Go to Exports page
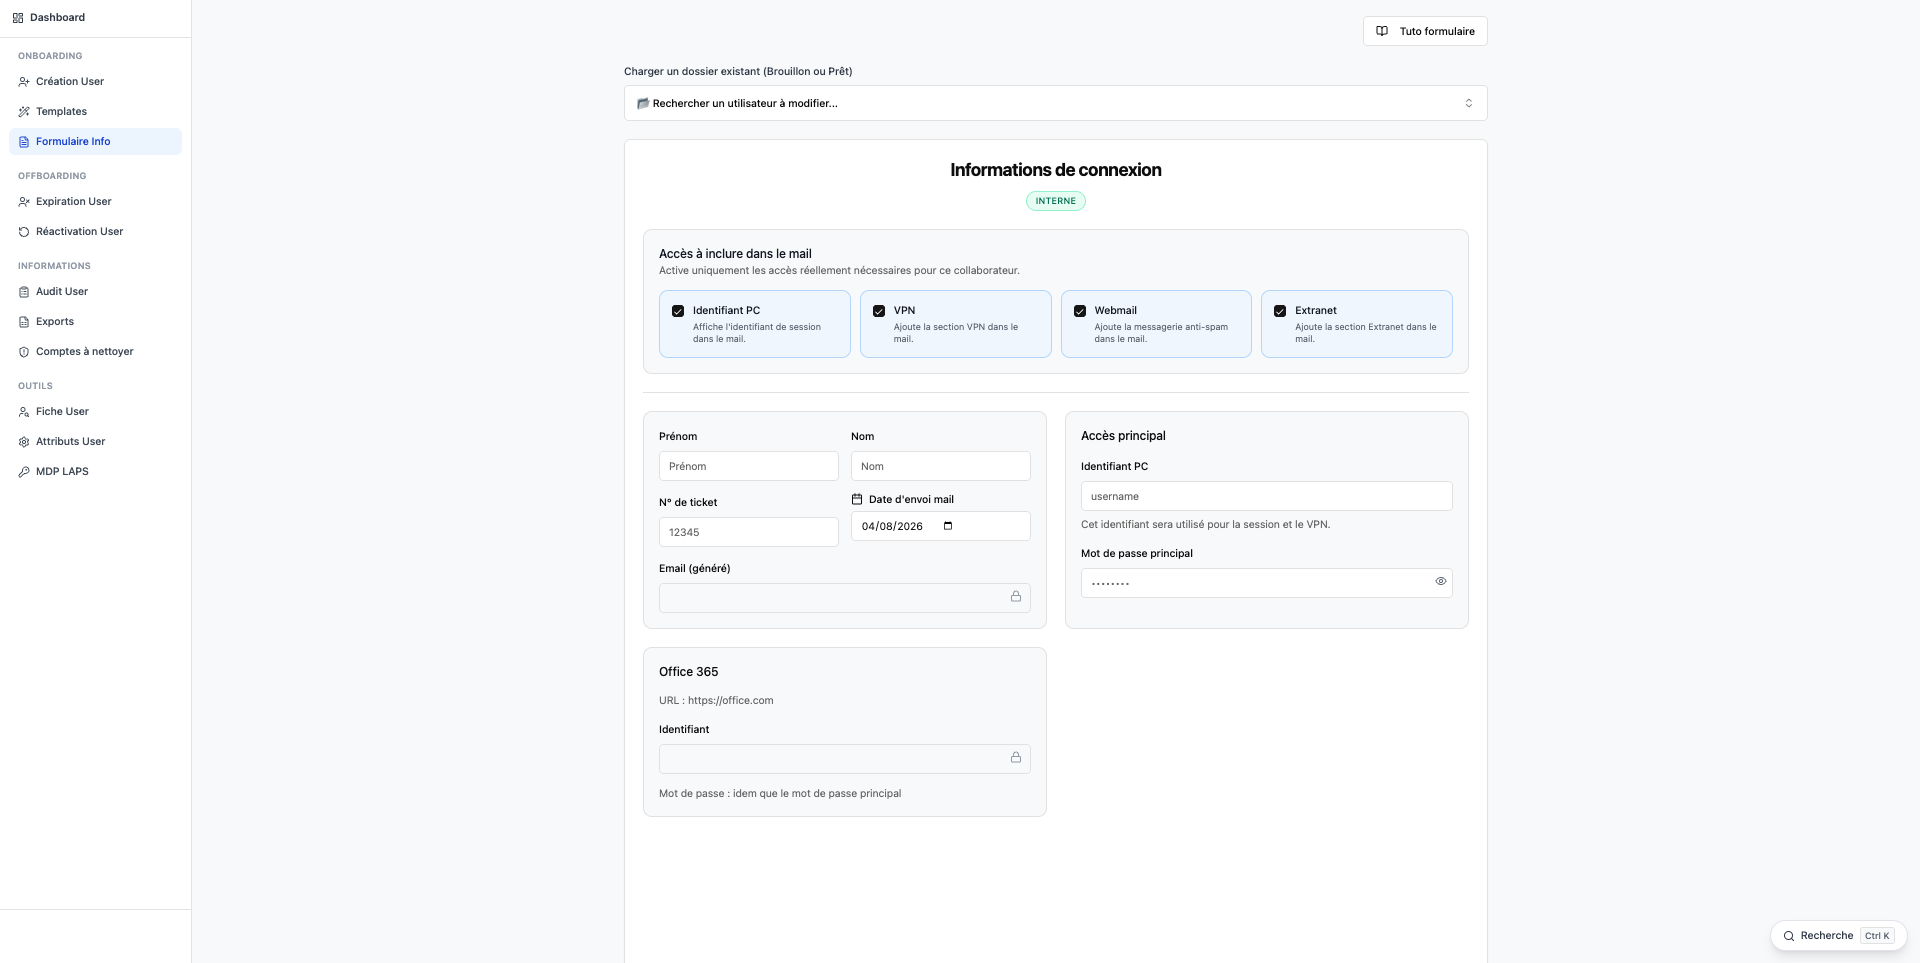Viewport: 1920px width, 963px height. (x=95, y=322)
